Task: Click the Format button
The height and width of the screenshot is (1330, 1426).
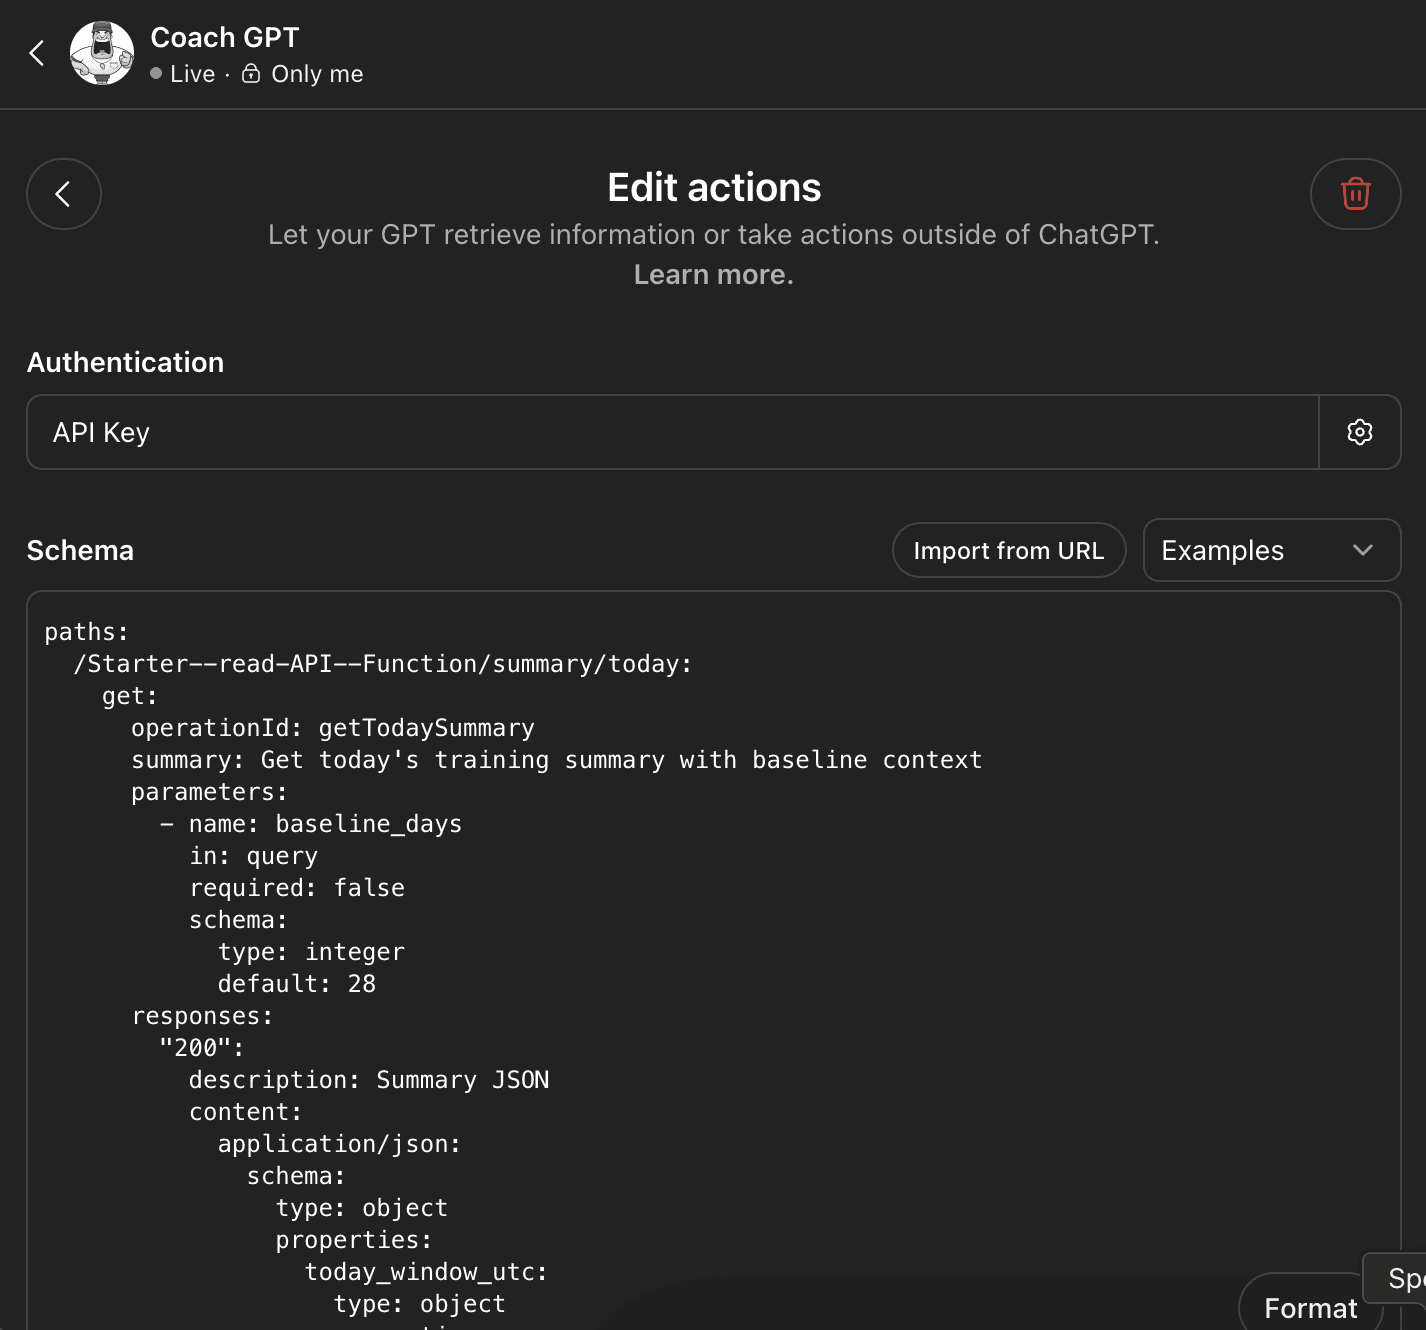Action: [x=1310, y=1307]
